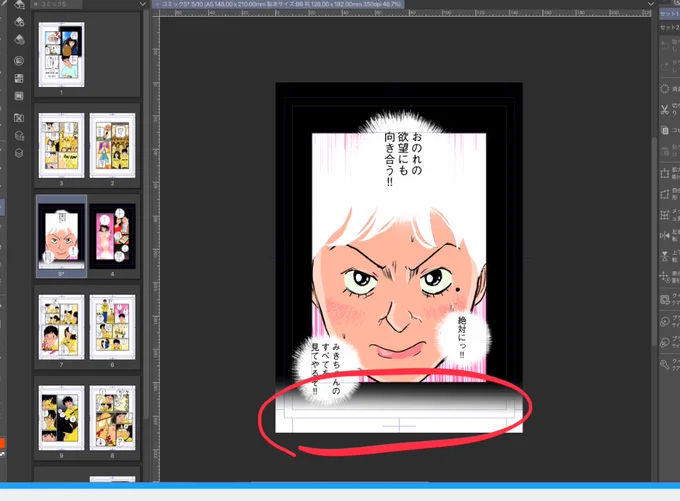Select page 2 thumbnail in page manager

[112, 145]
